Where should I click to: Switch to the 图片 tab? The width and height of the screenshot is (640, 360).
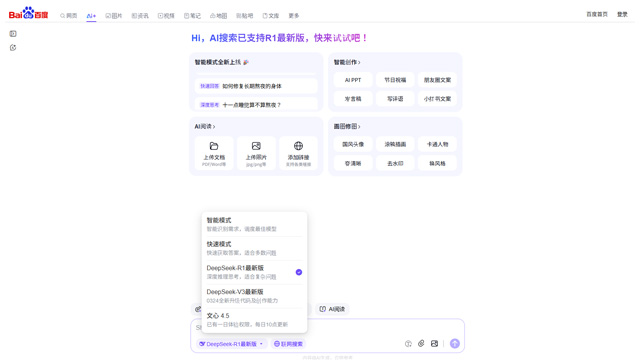[113, 16]
